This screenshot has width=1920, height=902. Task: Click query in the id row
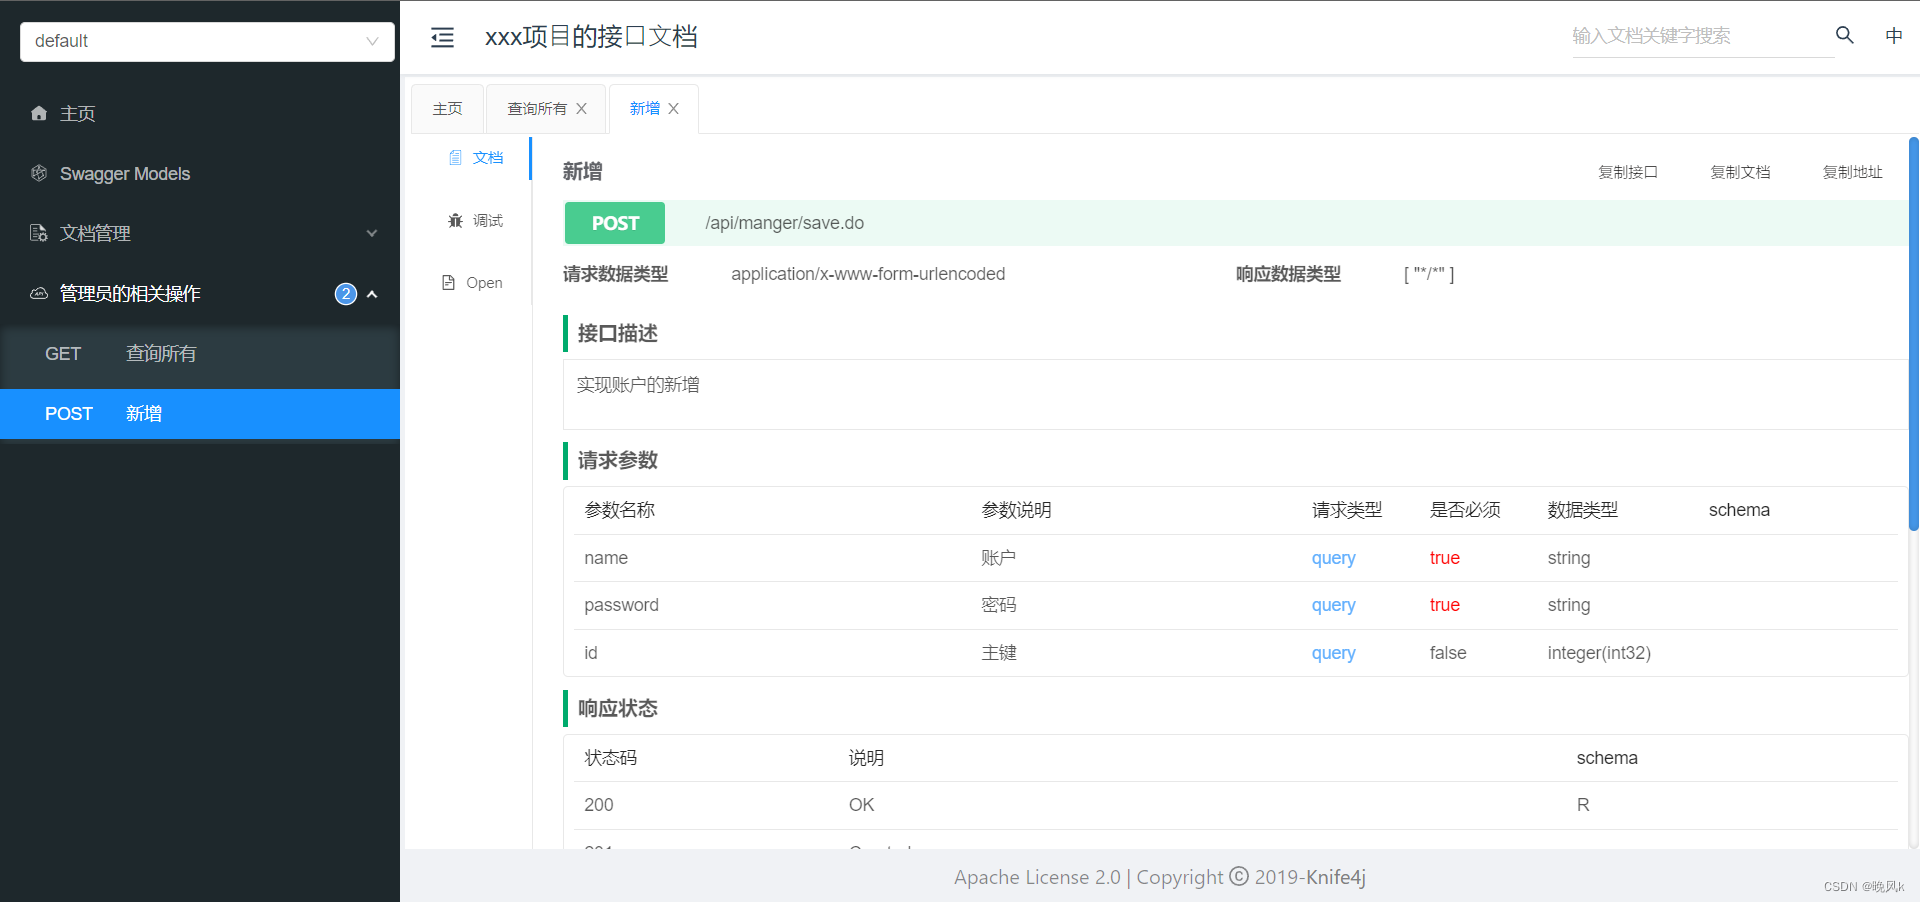(x=1333, y=653)
